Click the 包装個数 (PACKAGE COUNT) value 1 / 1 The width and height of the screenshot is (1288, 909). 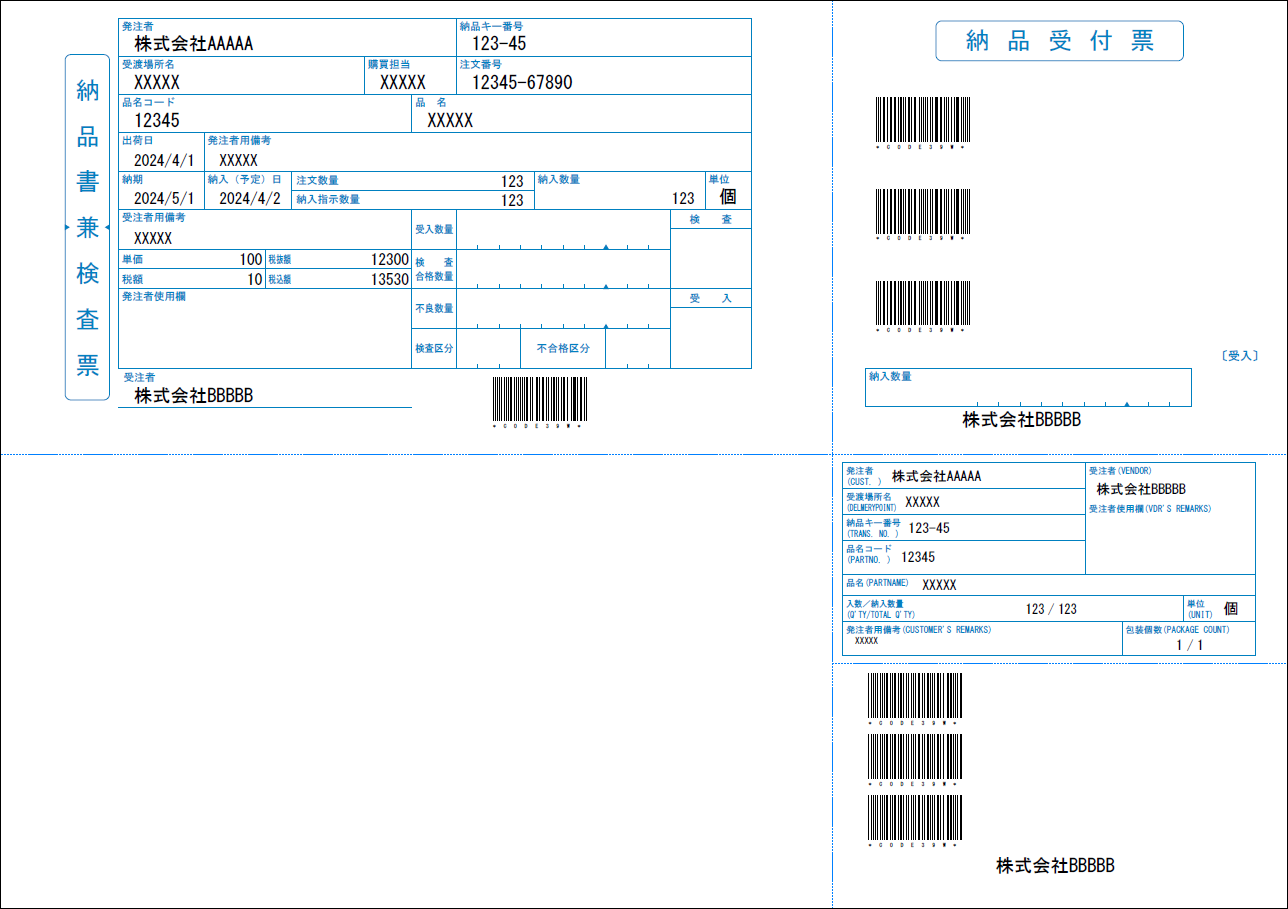coord(1189,645)
